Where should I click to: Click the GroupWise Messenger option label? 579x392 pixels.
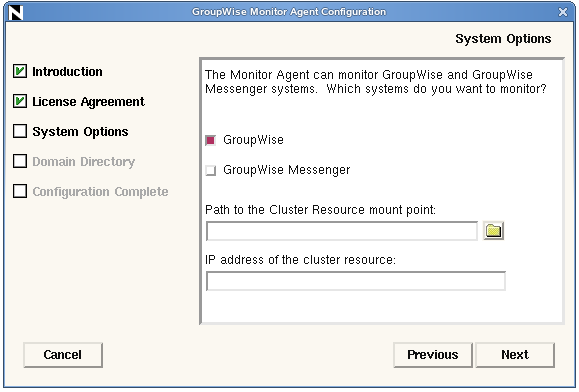click(x=287, y=170)
